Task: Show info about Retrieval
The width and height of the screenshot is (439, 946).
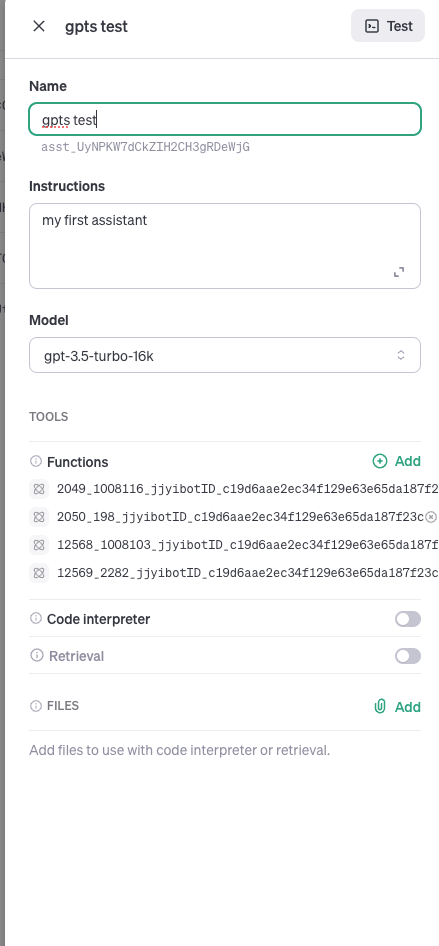Action: (x=37, y=655)
